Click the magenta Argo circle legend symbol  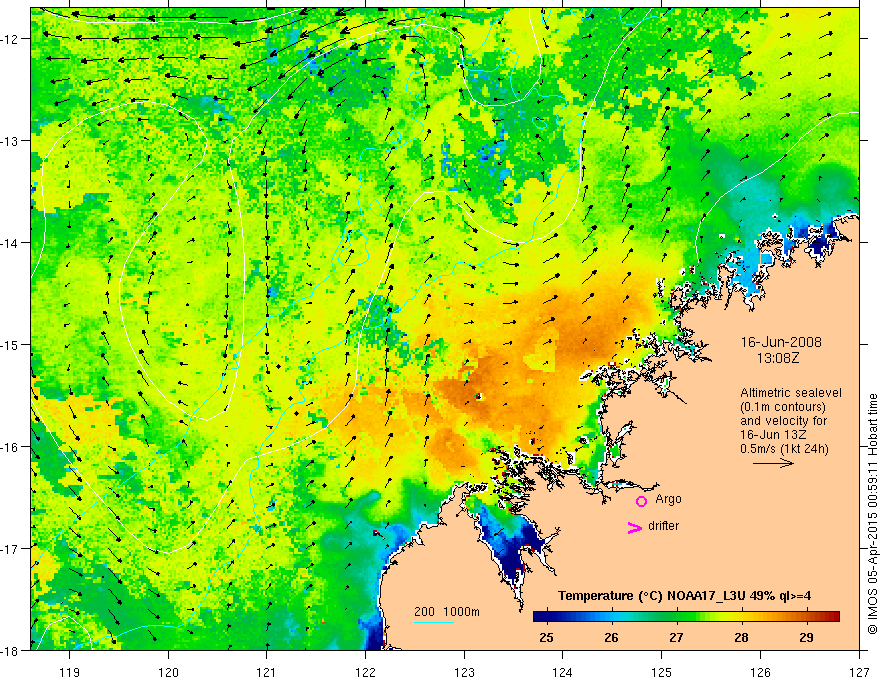coord(641,501)
